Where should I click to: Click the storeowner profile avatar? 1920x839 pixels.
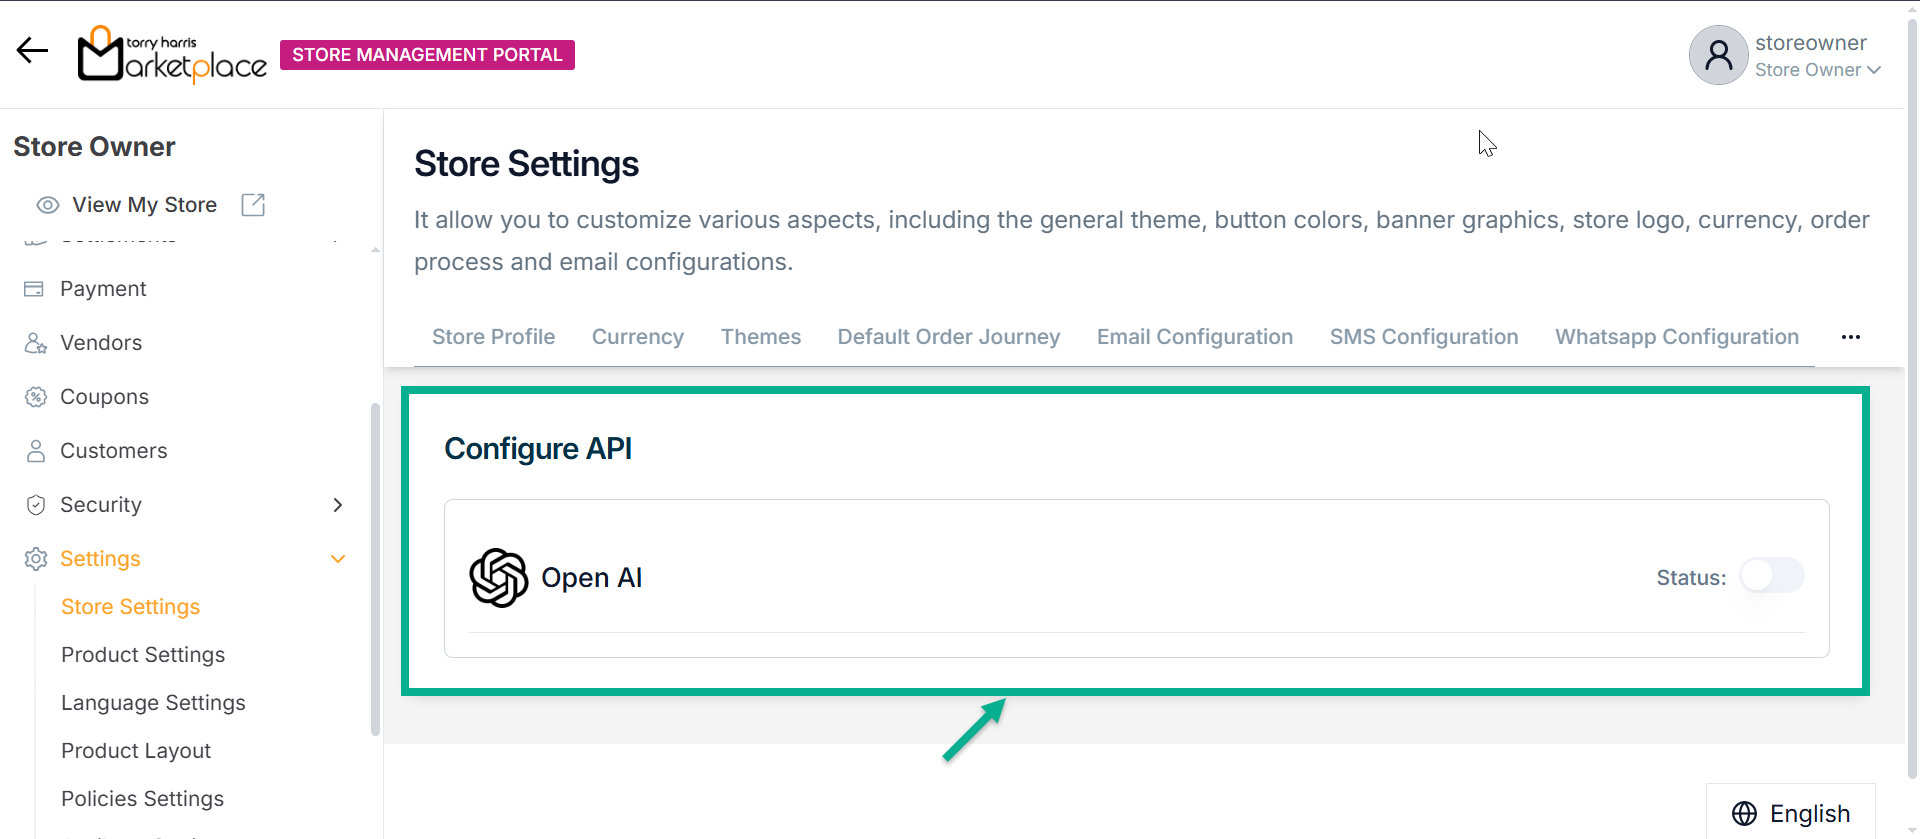(1718, 55)
